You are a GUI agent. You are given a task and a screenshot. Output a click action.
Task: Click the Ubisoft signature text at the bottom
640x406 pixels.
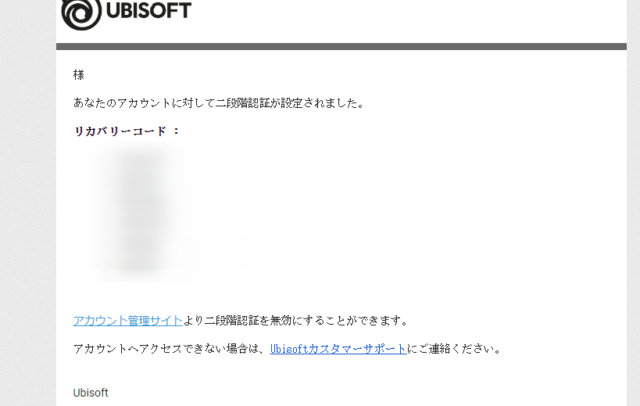point(91,393)
